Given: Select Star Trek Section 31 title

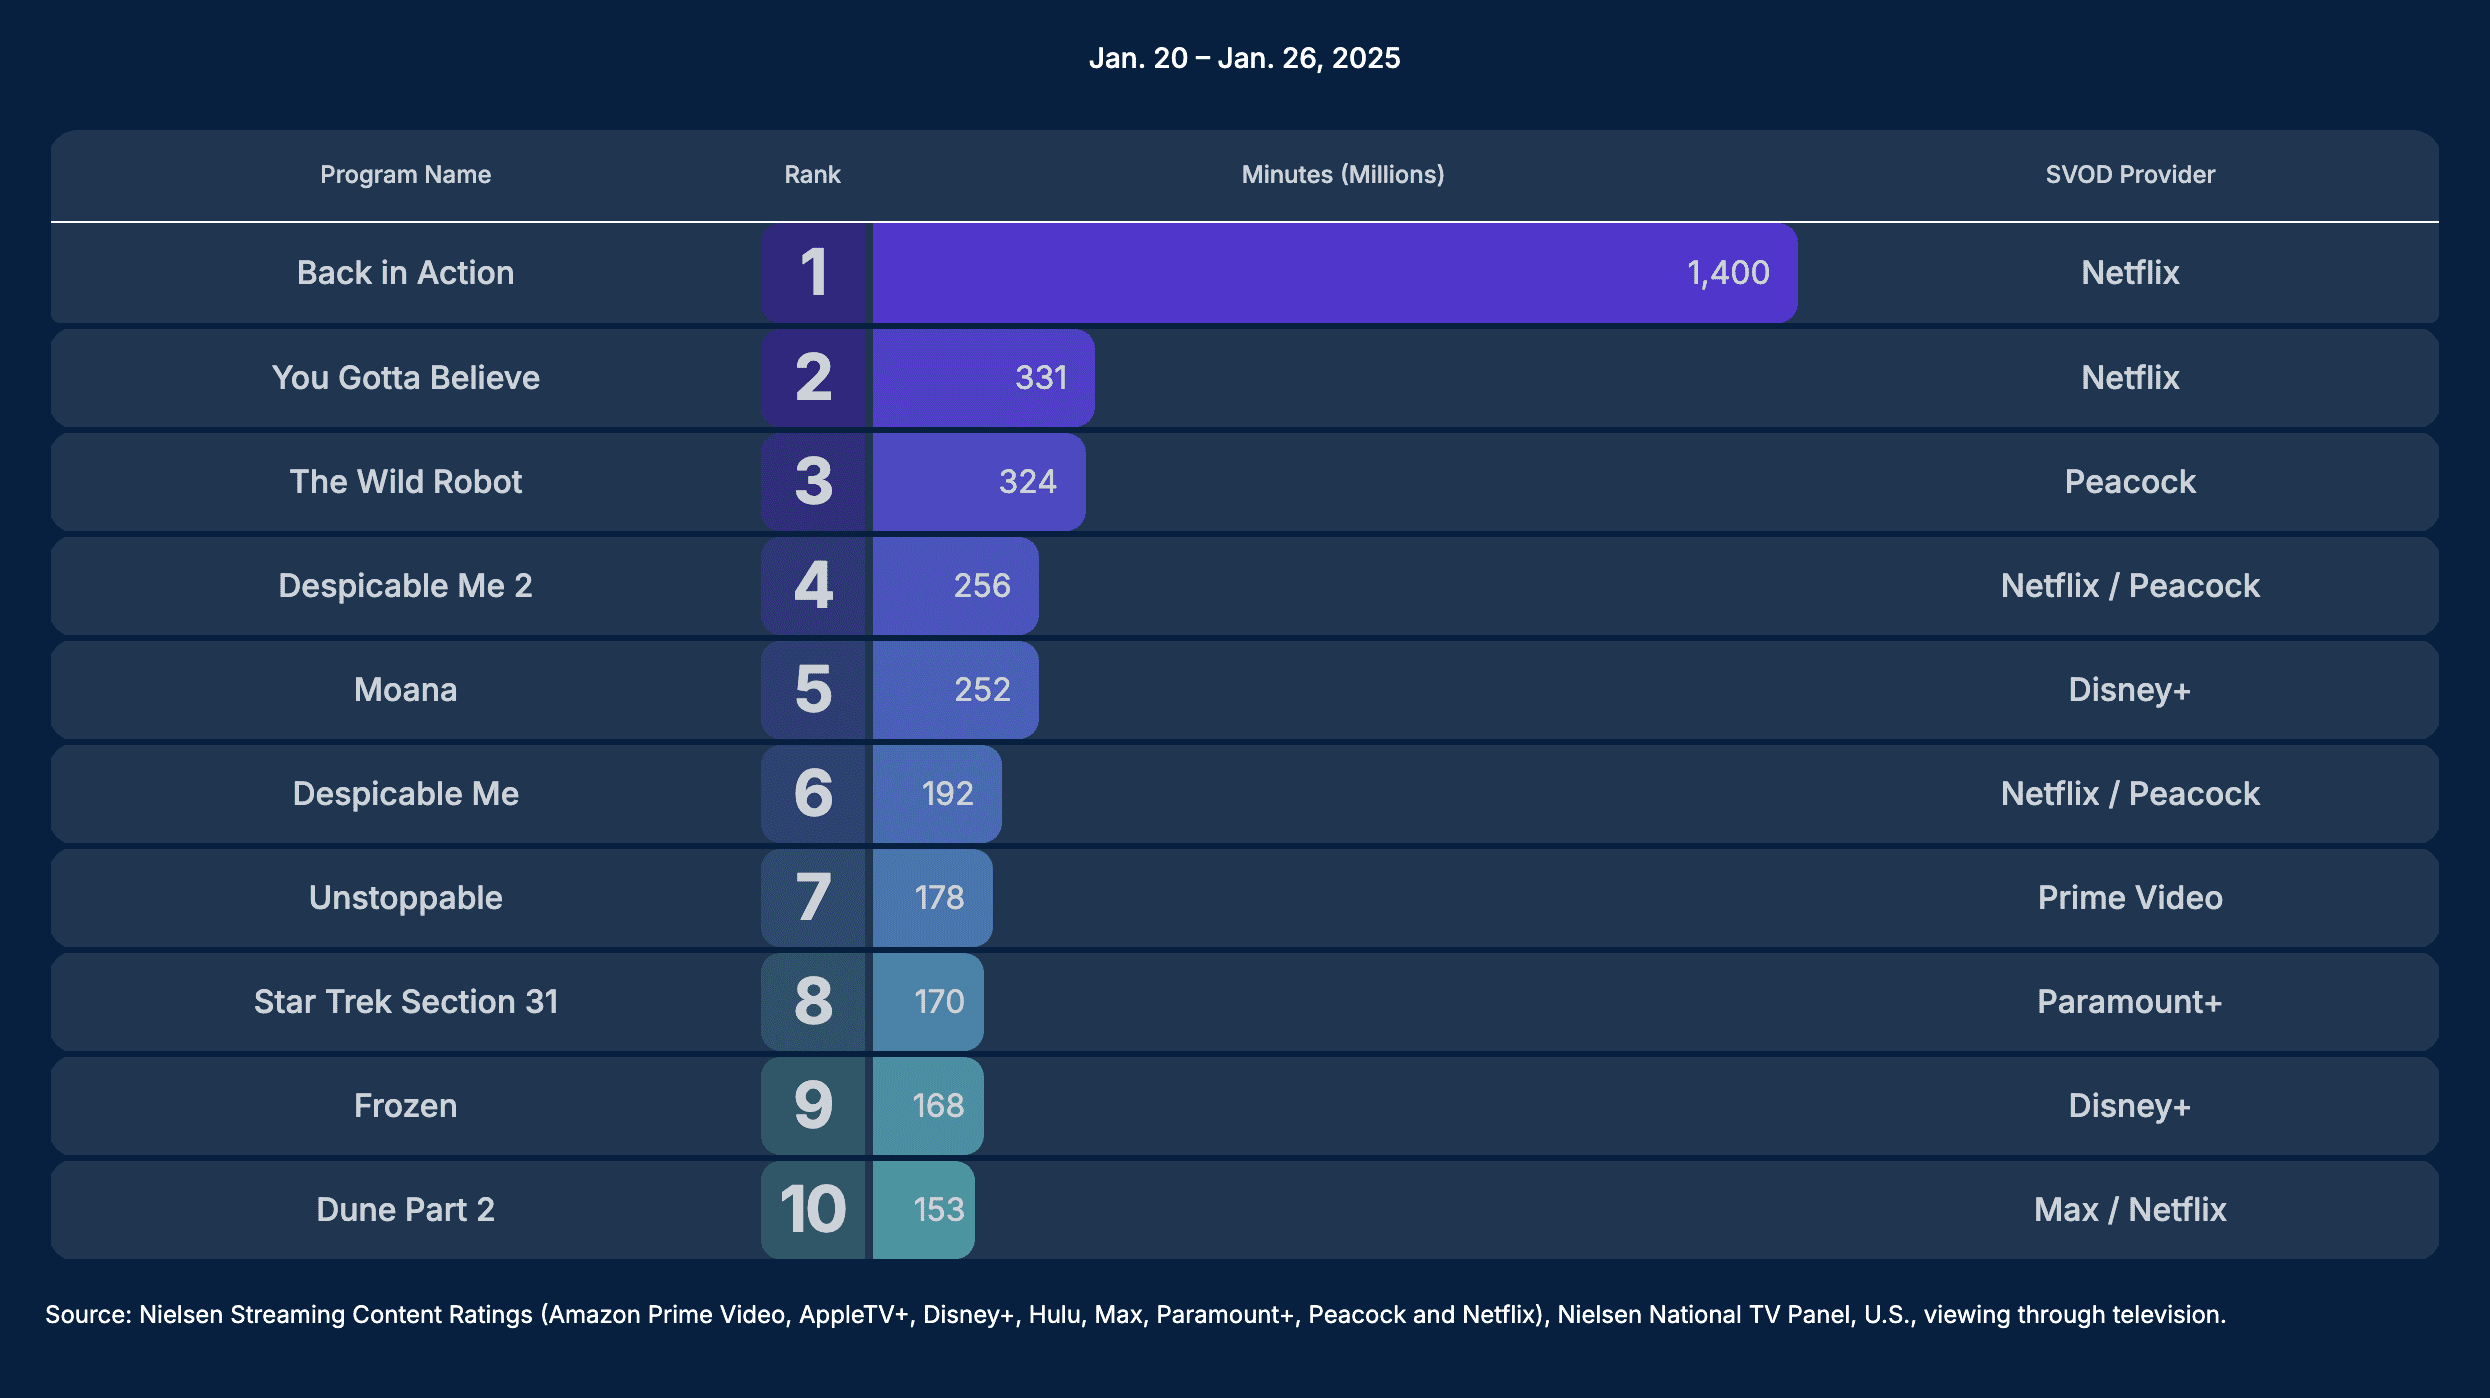Looking at the screenshot, I should pyautogui.click(x=405, y=1002).
